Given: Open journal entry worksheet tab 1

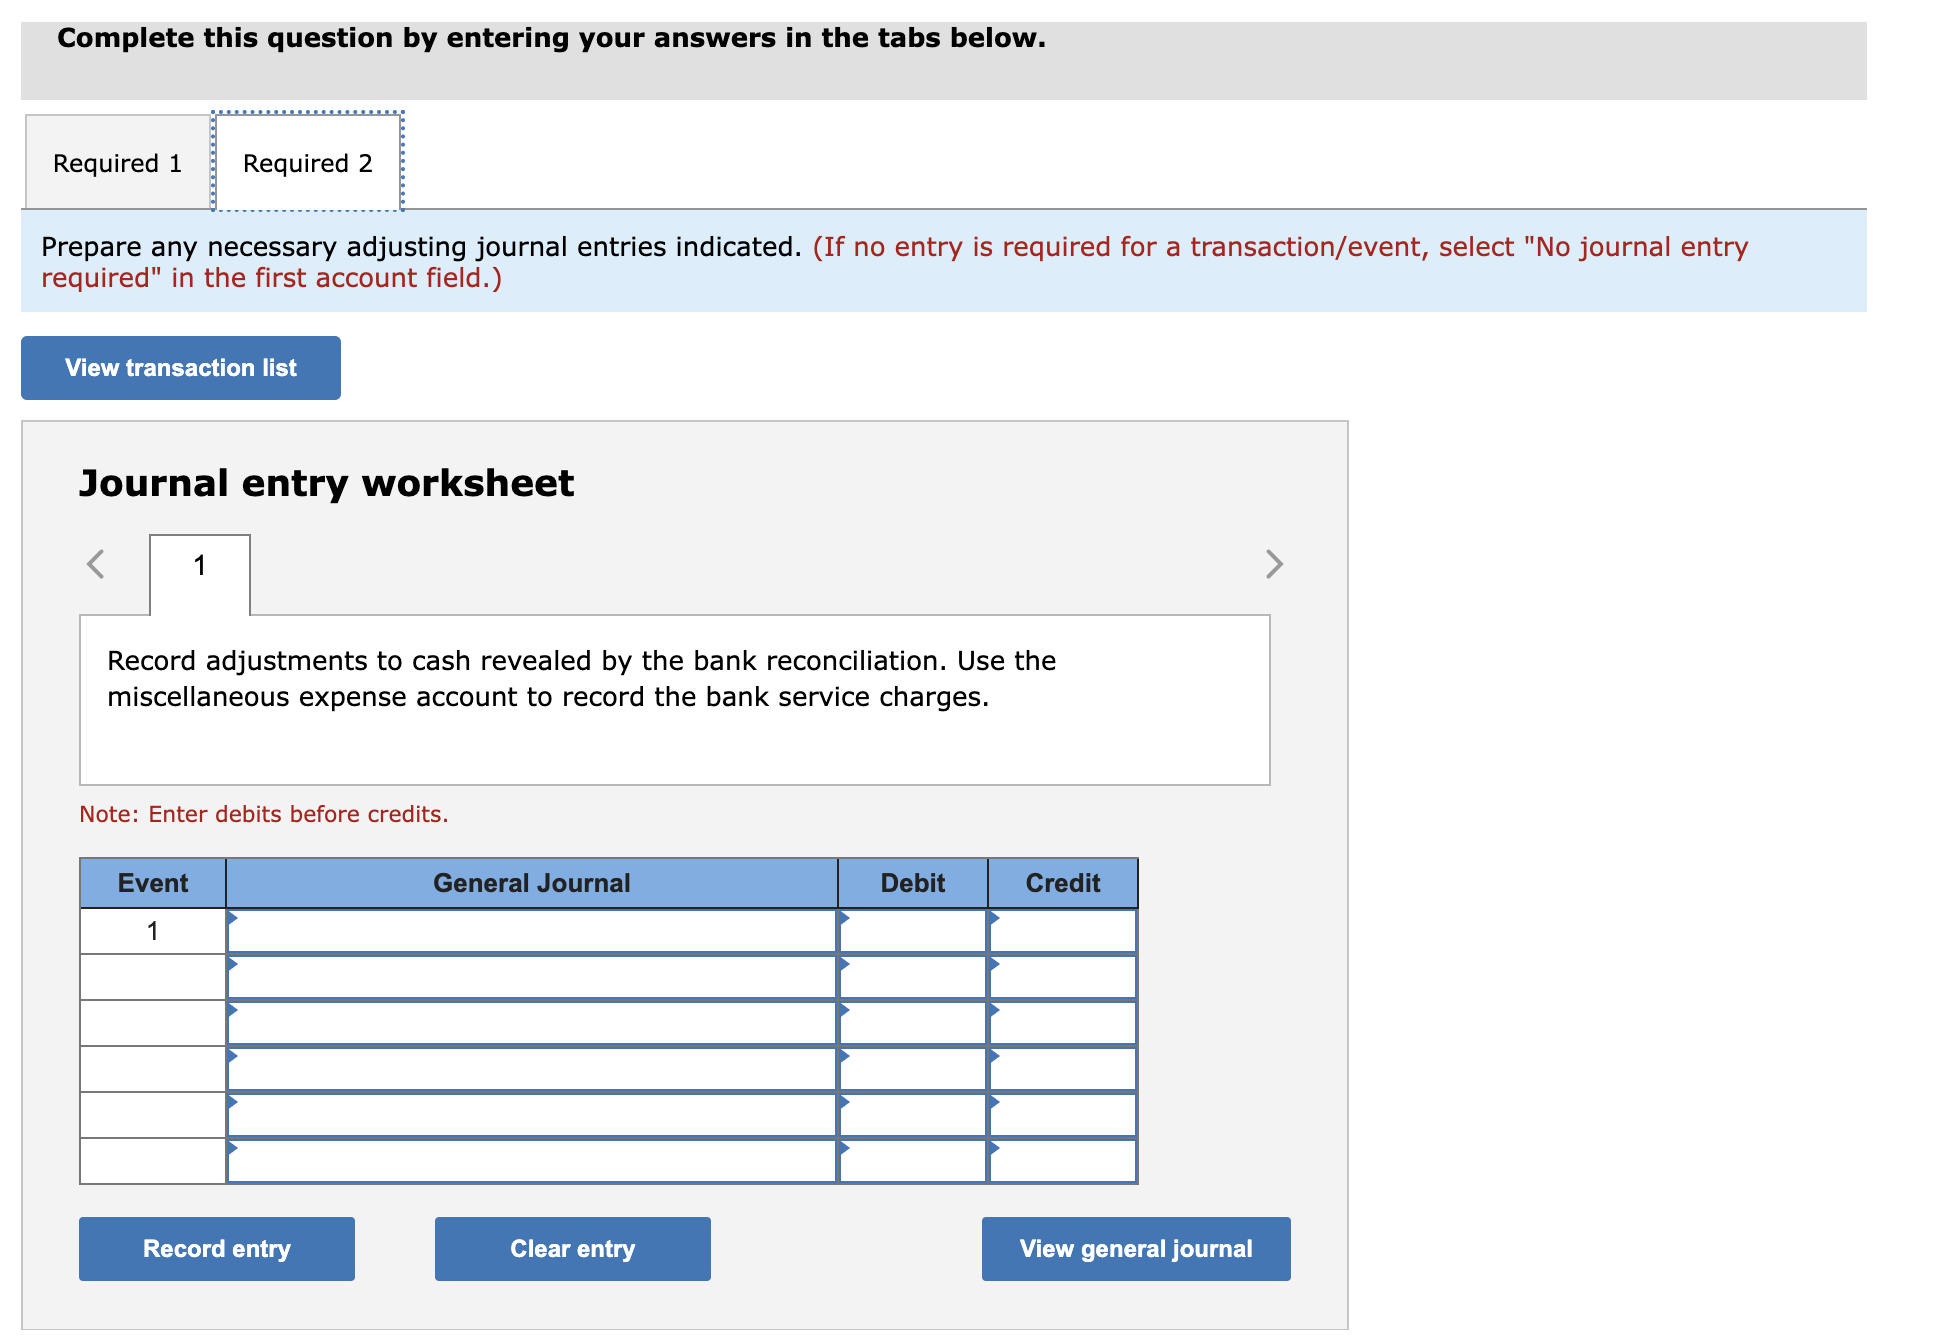Looking at the screenshot, I should click(x=200, y=566).
